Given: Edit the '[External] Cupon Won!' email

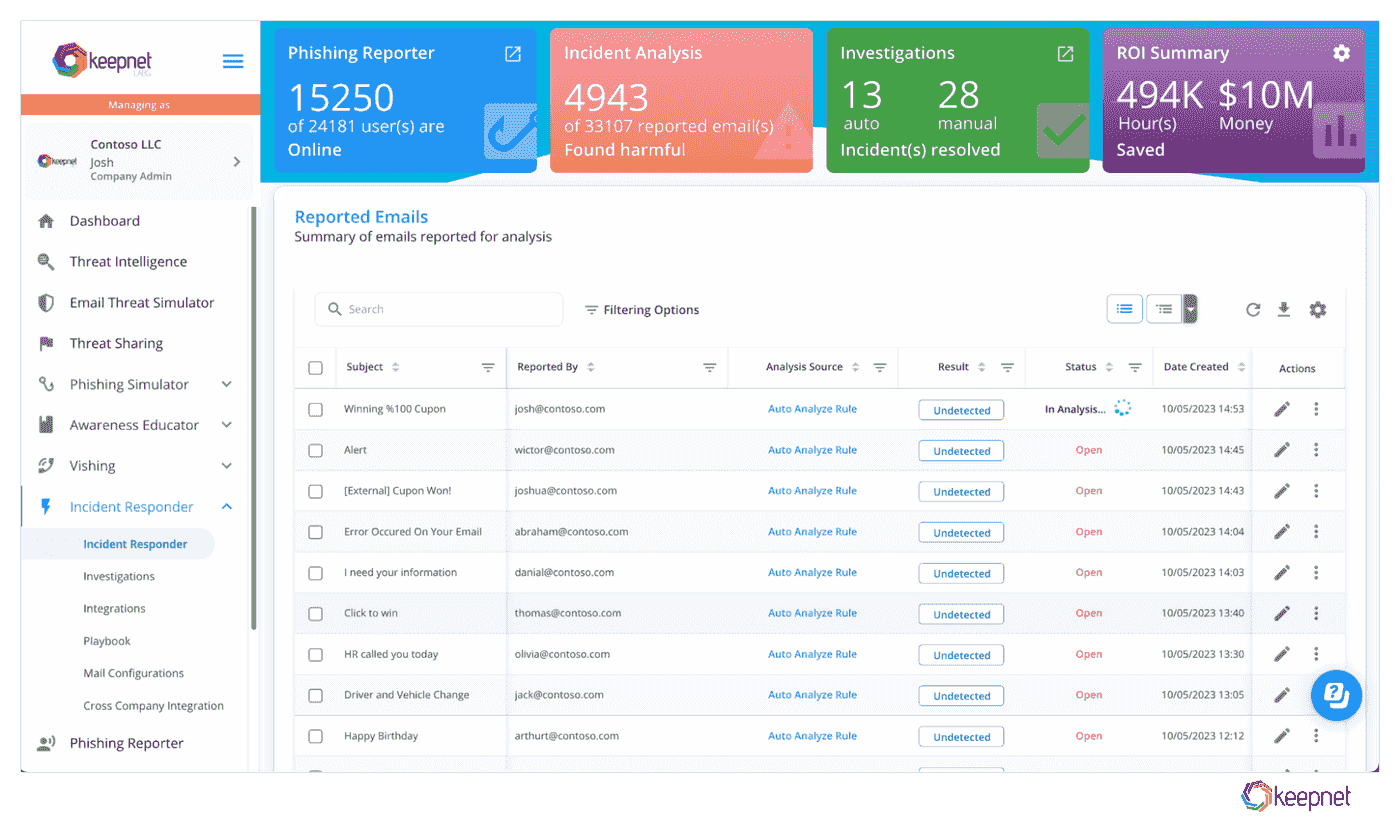Looking at the screenshot, I should tap(1282, 491).
